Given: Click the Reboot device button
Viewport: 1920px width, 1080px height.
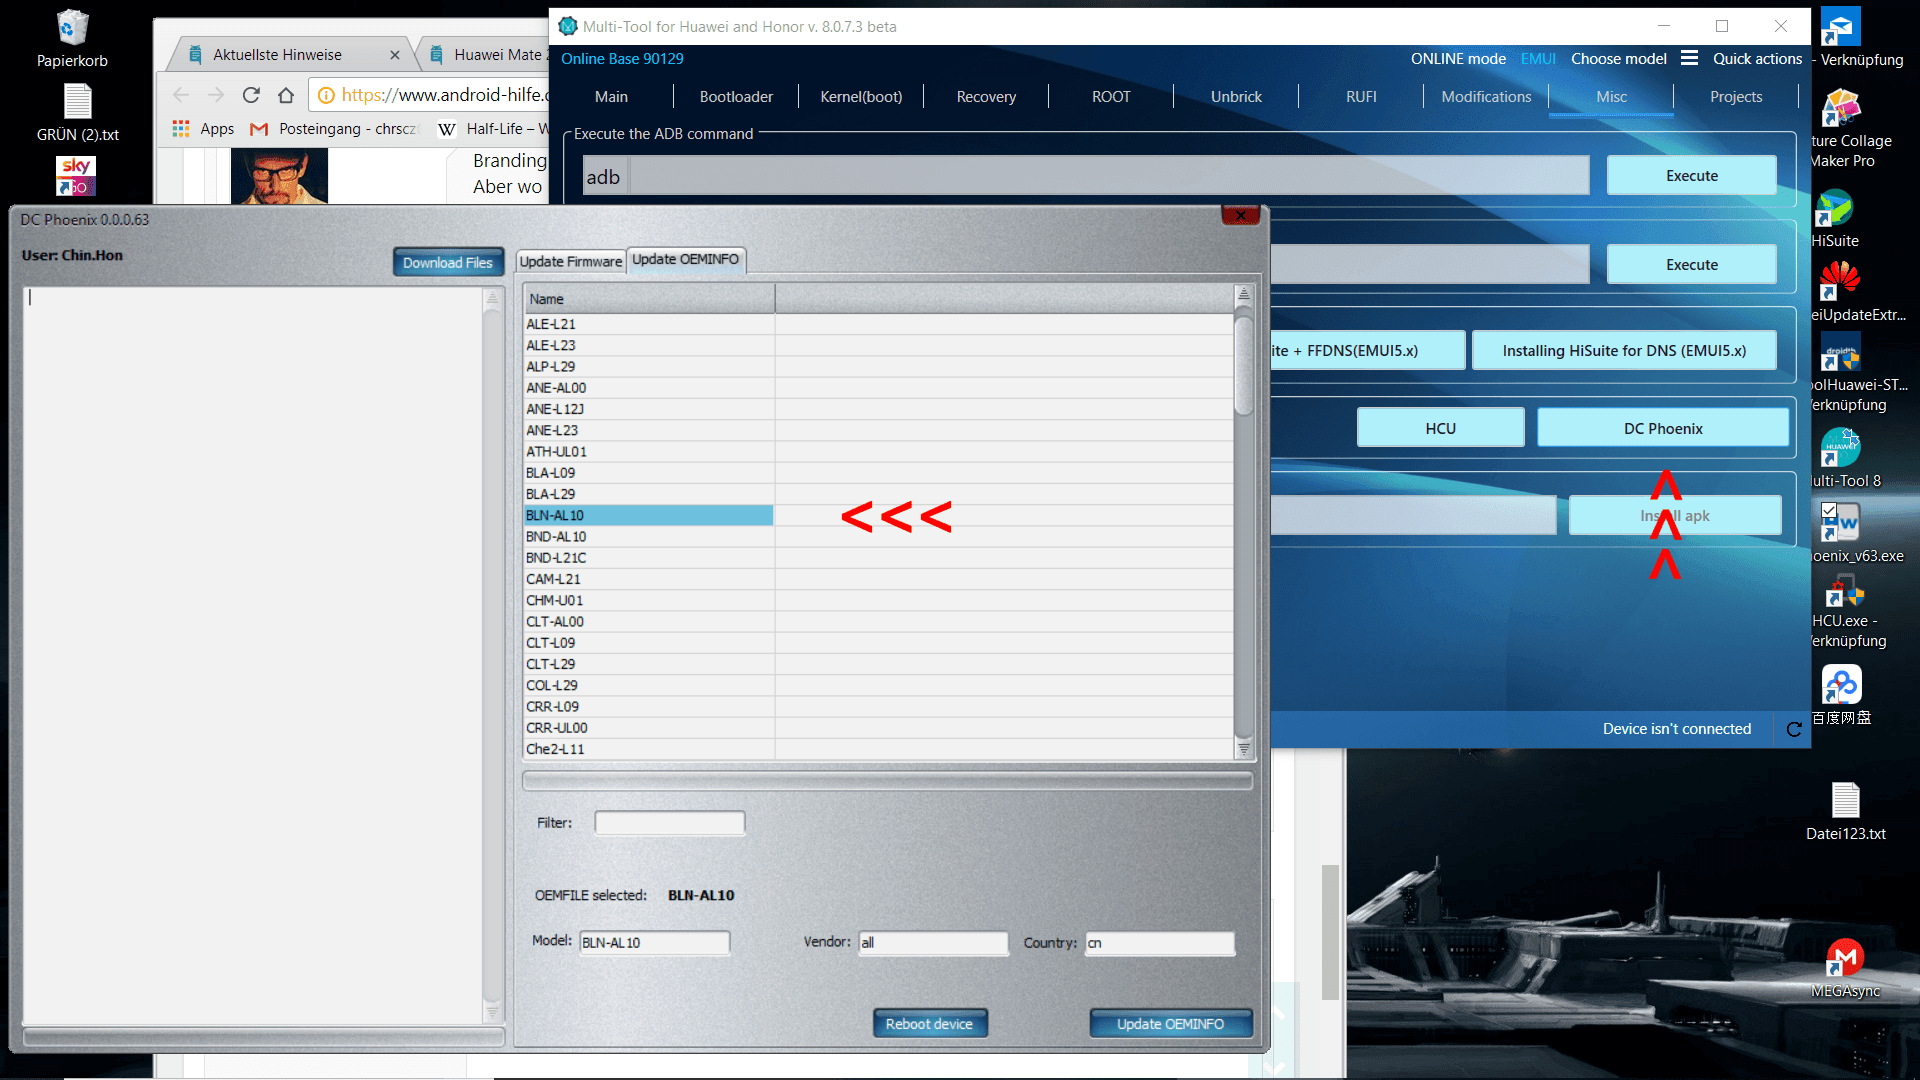Looking at the screenshot, I should tap(929, 1024).
